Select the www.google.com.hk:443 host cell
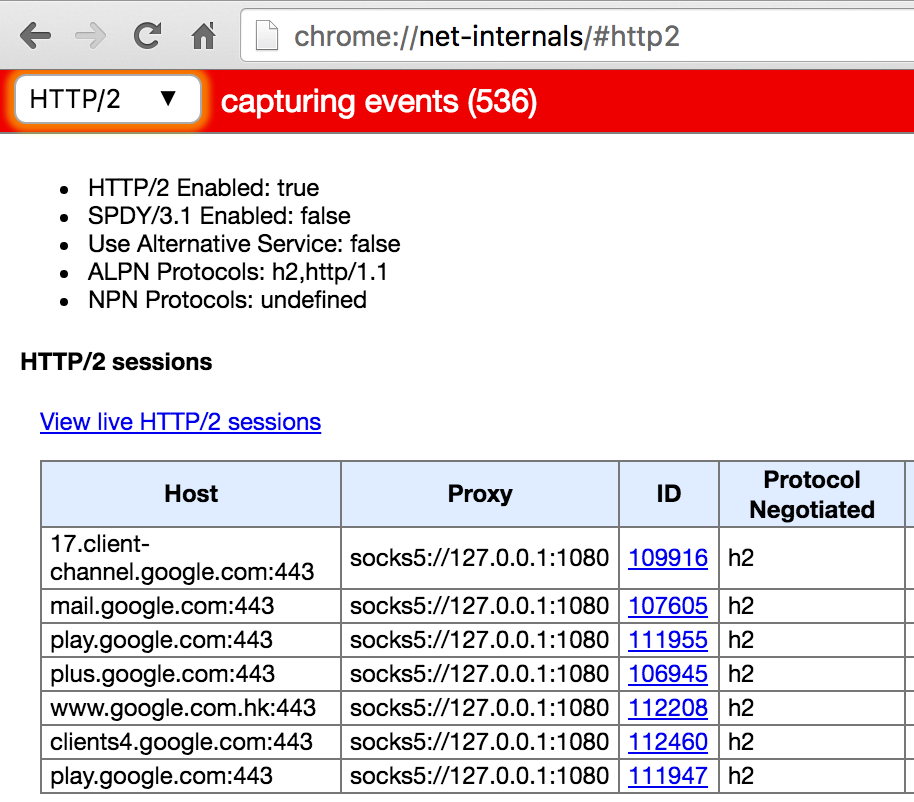This screenshot has width=914, height=802. pos(191,708)
